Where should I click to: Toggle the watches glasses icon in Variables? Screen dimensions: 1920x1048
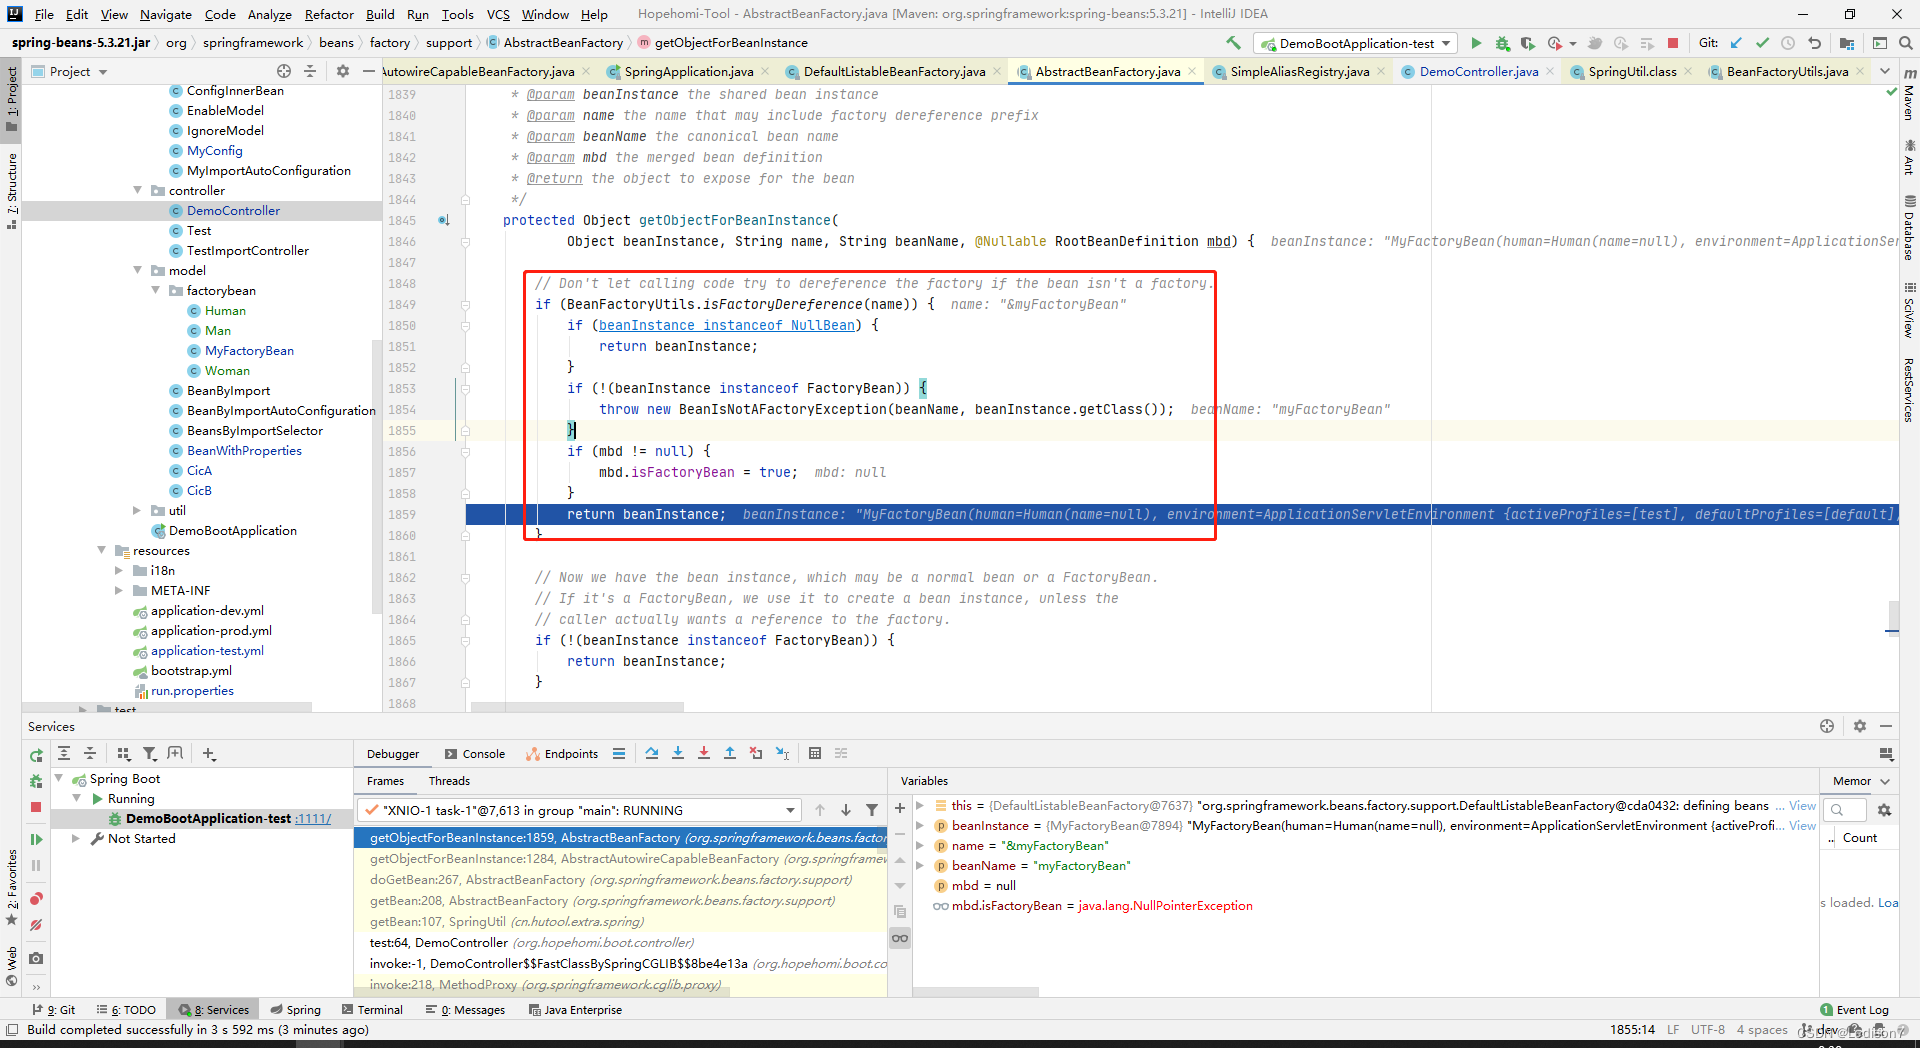click(900, 938)
